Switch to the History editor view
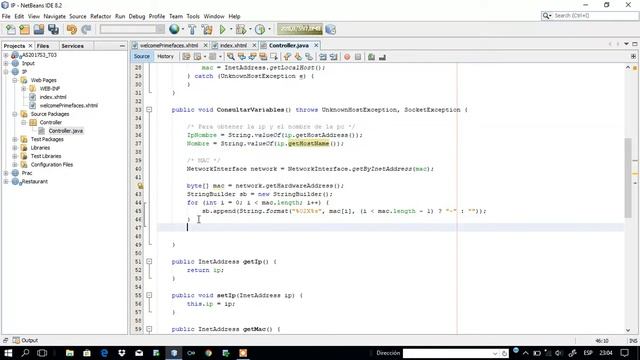This screenshot has height=360, width=640. tap(165, 57)
